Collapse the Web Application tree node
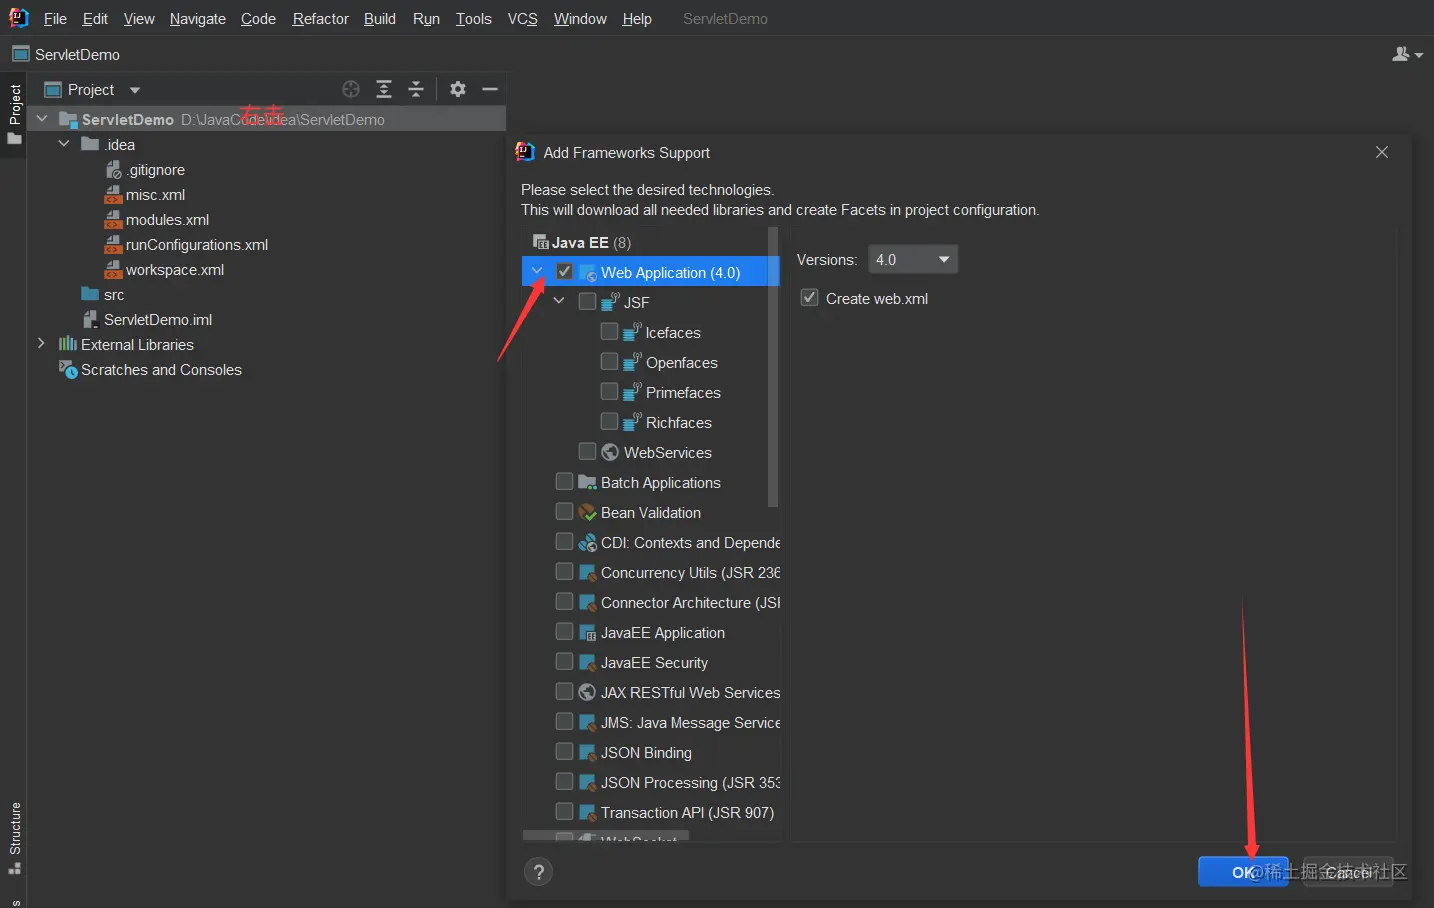This screenshot has height=908, width=1434. pos(538,271)
